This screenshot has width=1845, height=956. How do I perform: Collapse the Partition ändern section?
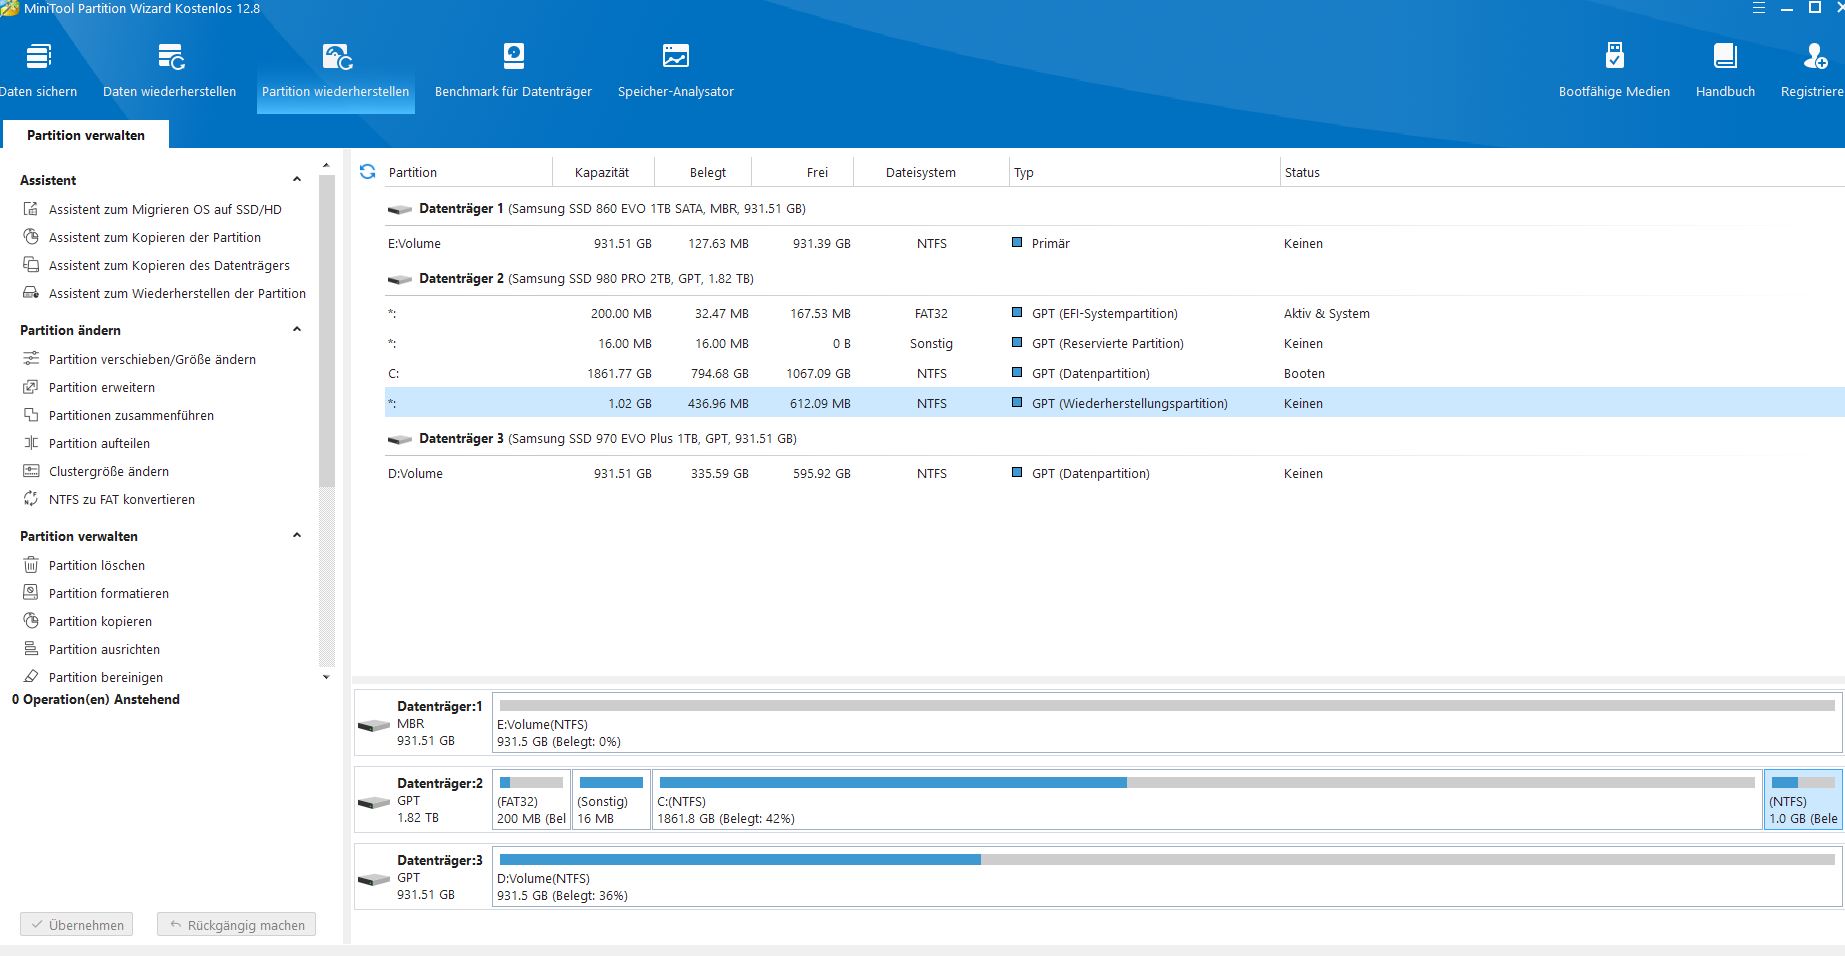tap(297, 330)
